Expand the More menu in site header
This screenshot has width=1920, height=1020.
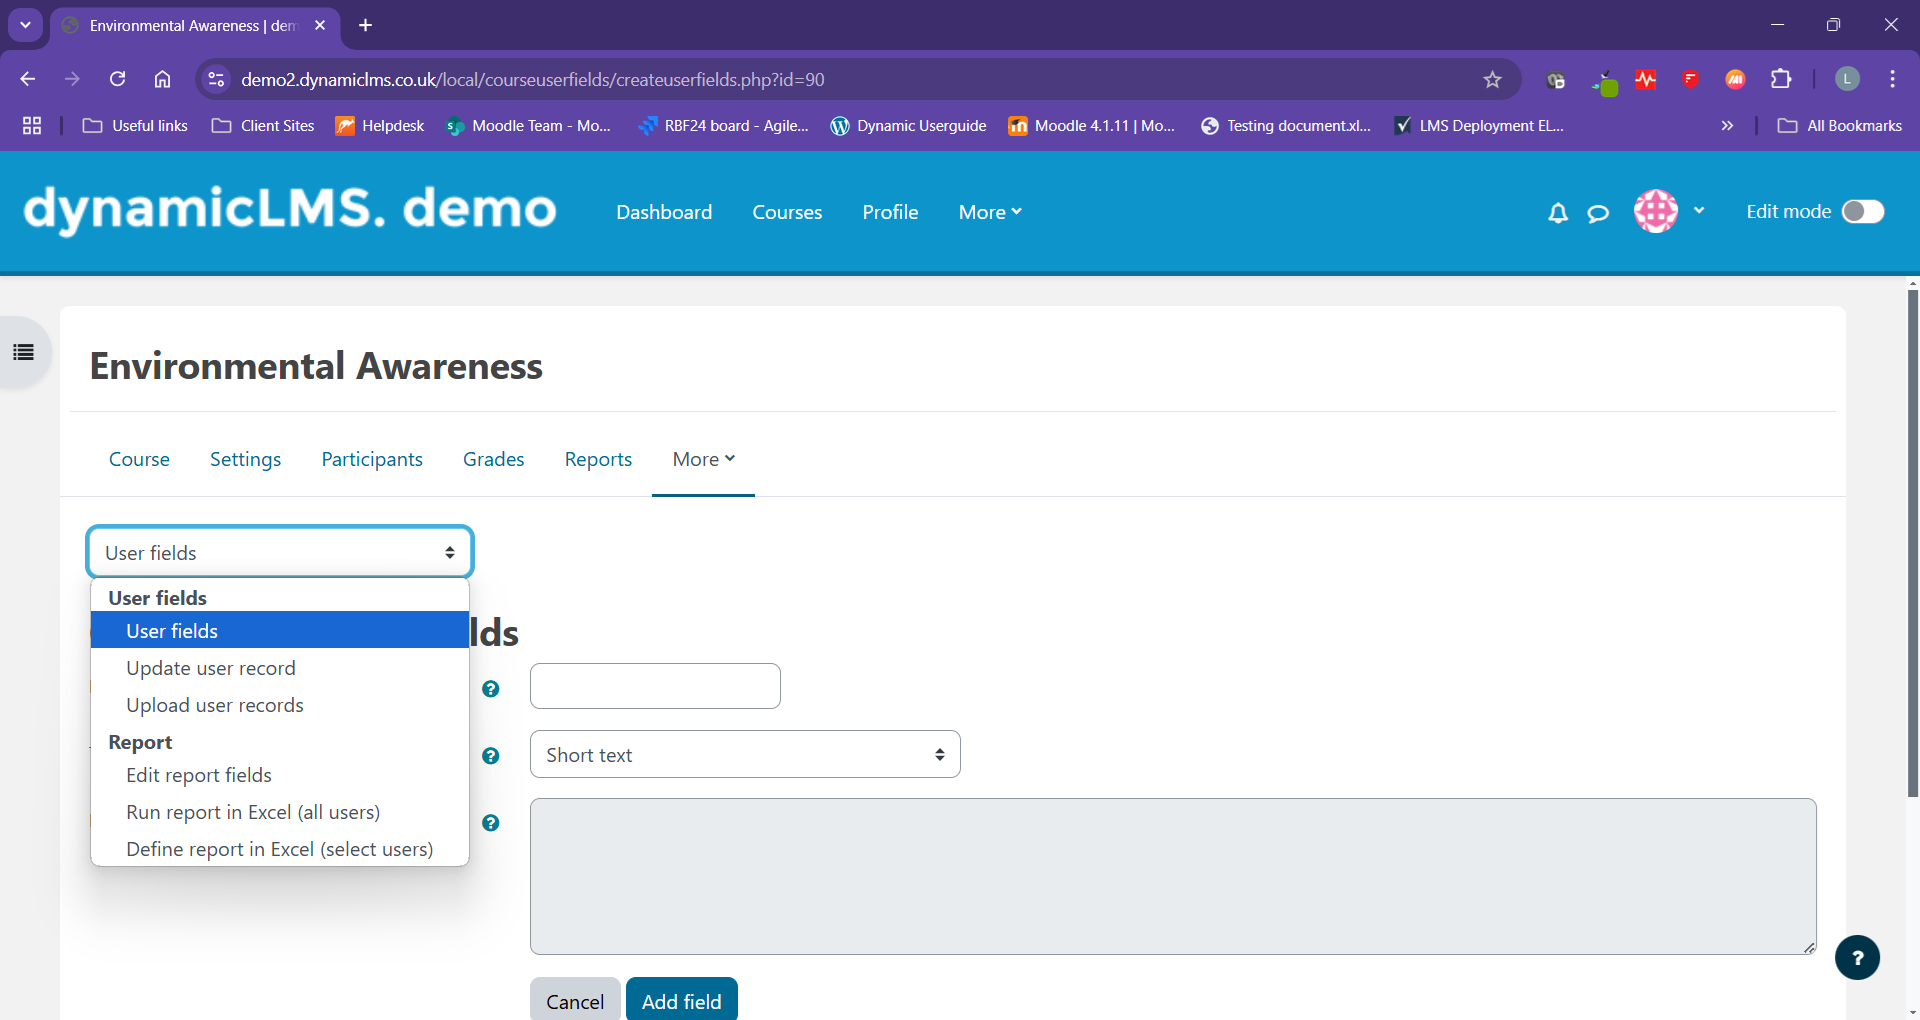(990, 212)
